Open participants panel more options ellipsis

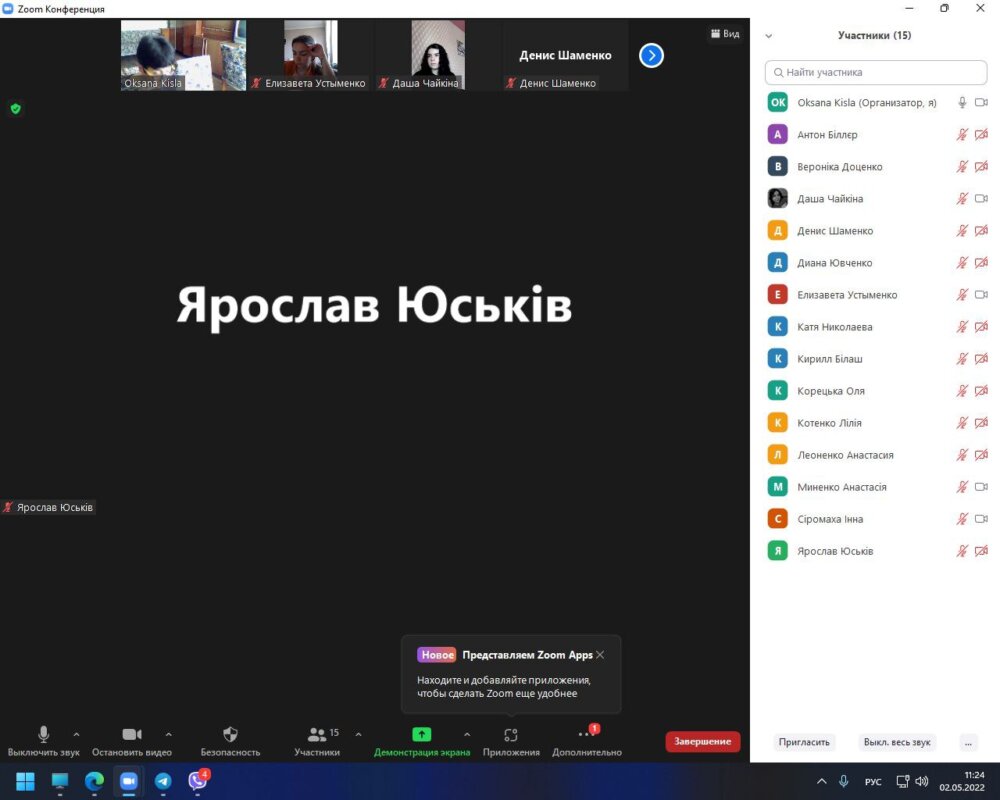tap(968, 742)
